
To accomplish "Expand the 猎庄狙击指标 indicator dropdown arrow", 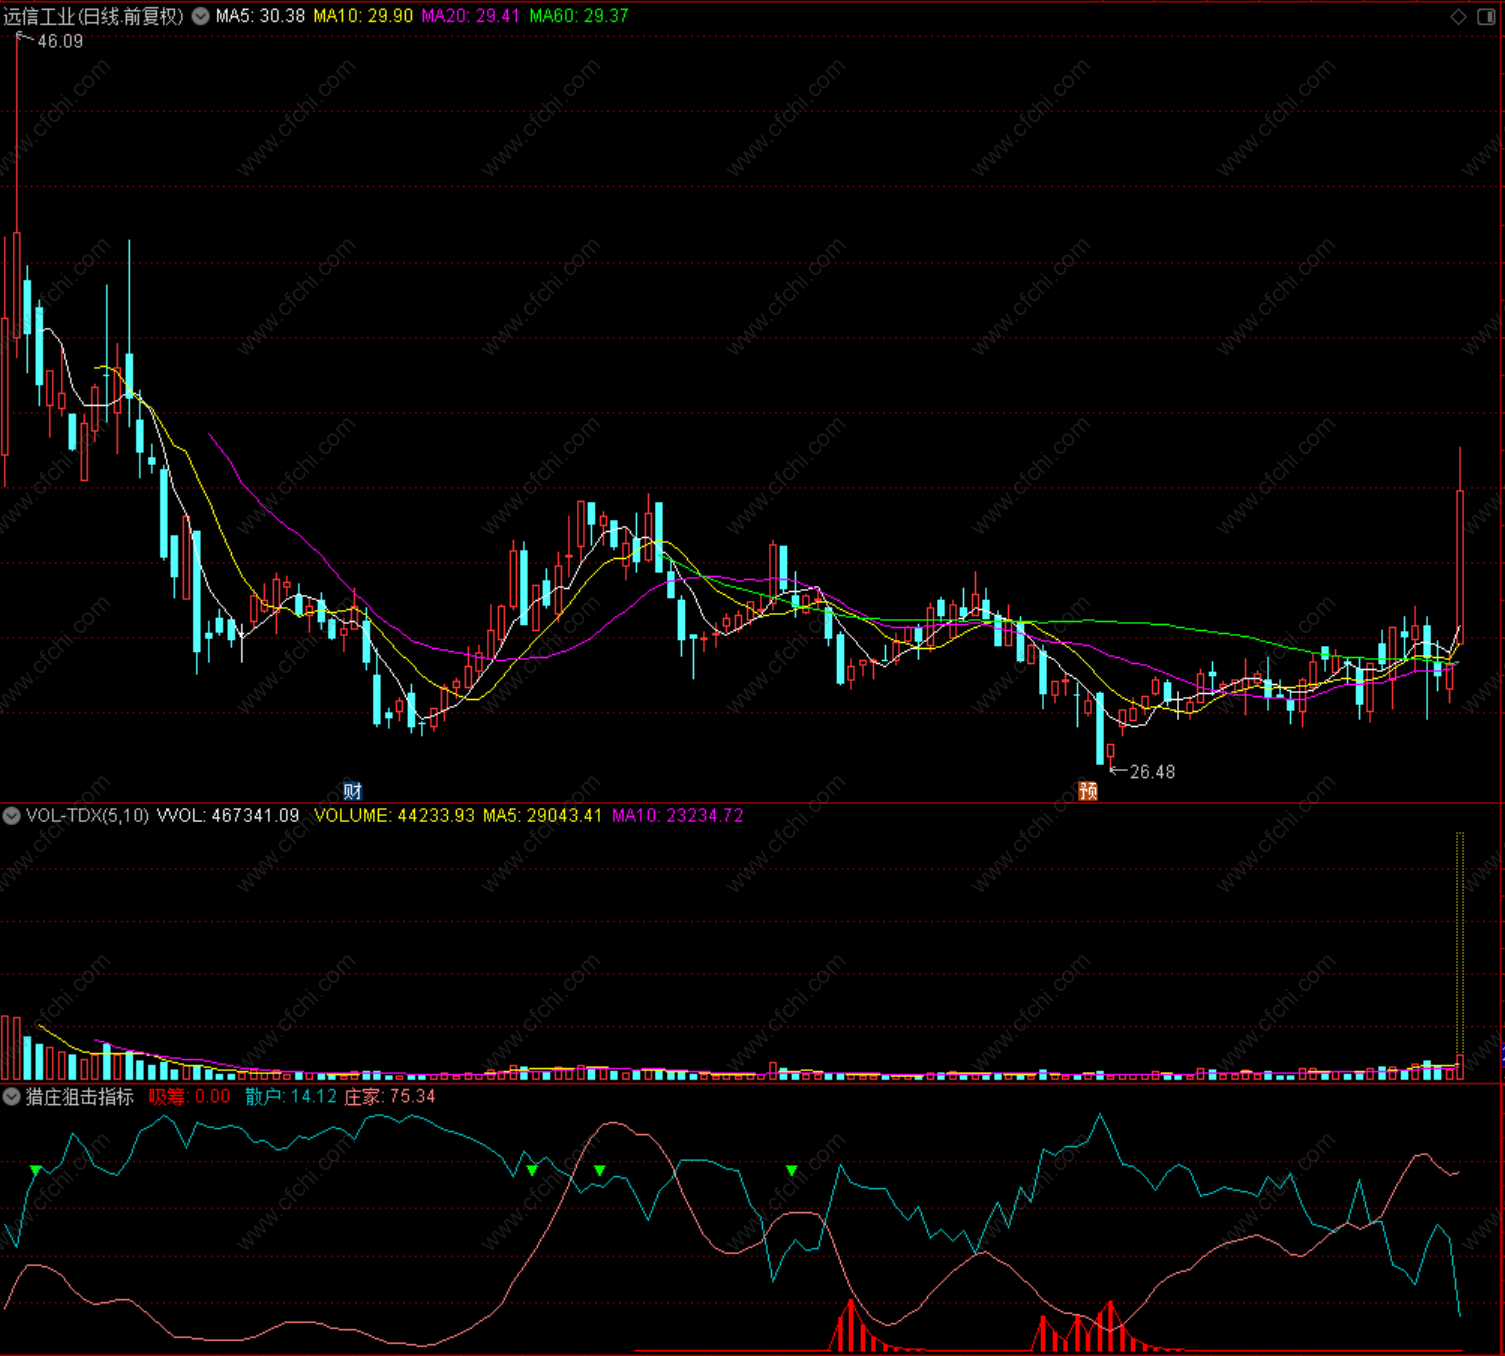I will pos(12,1097).
